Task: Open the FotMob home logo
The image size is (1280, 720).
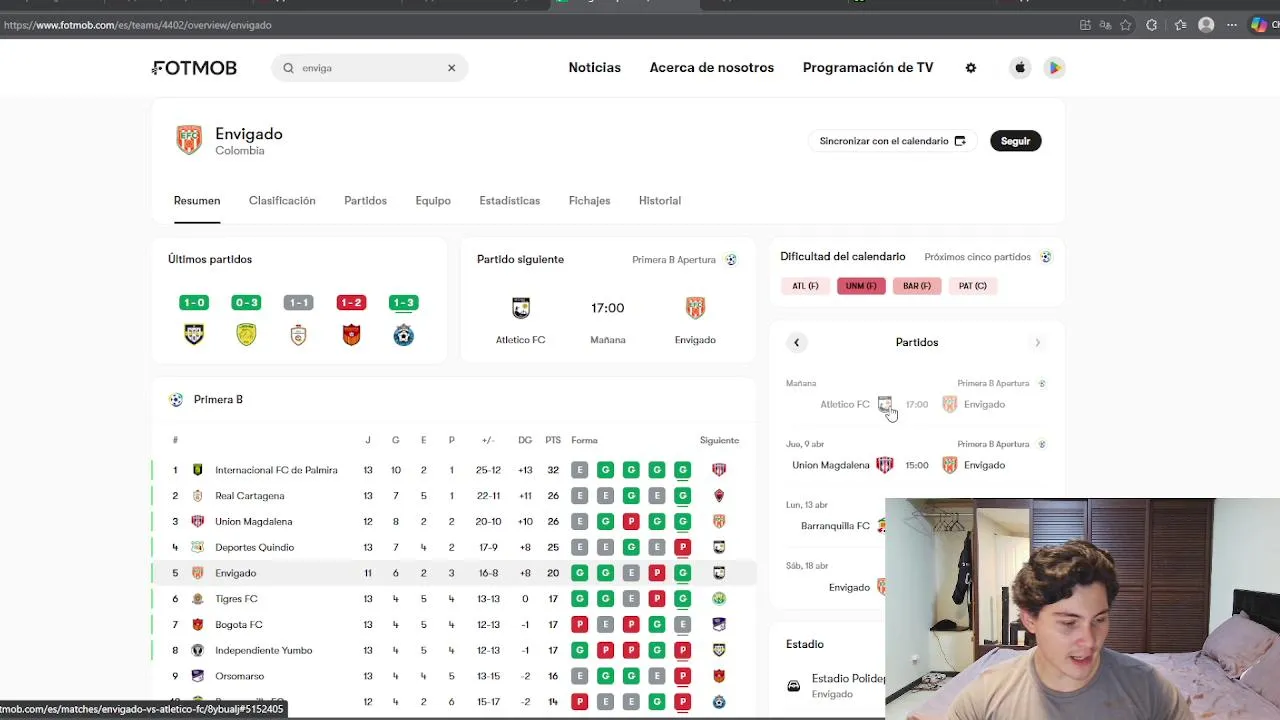Action: (195, 68)
